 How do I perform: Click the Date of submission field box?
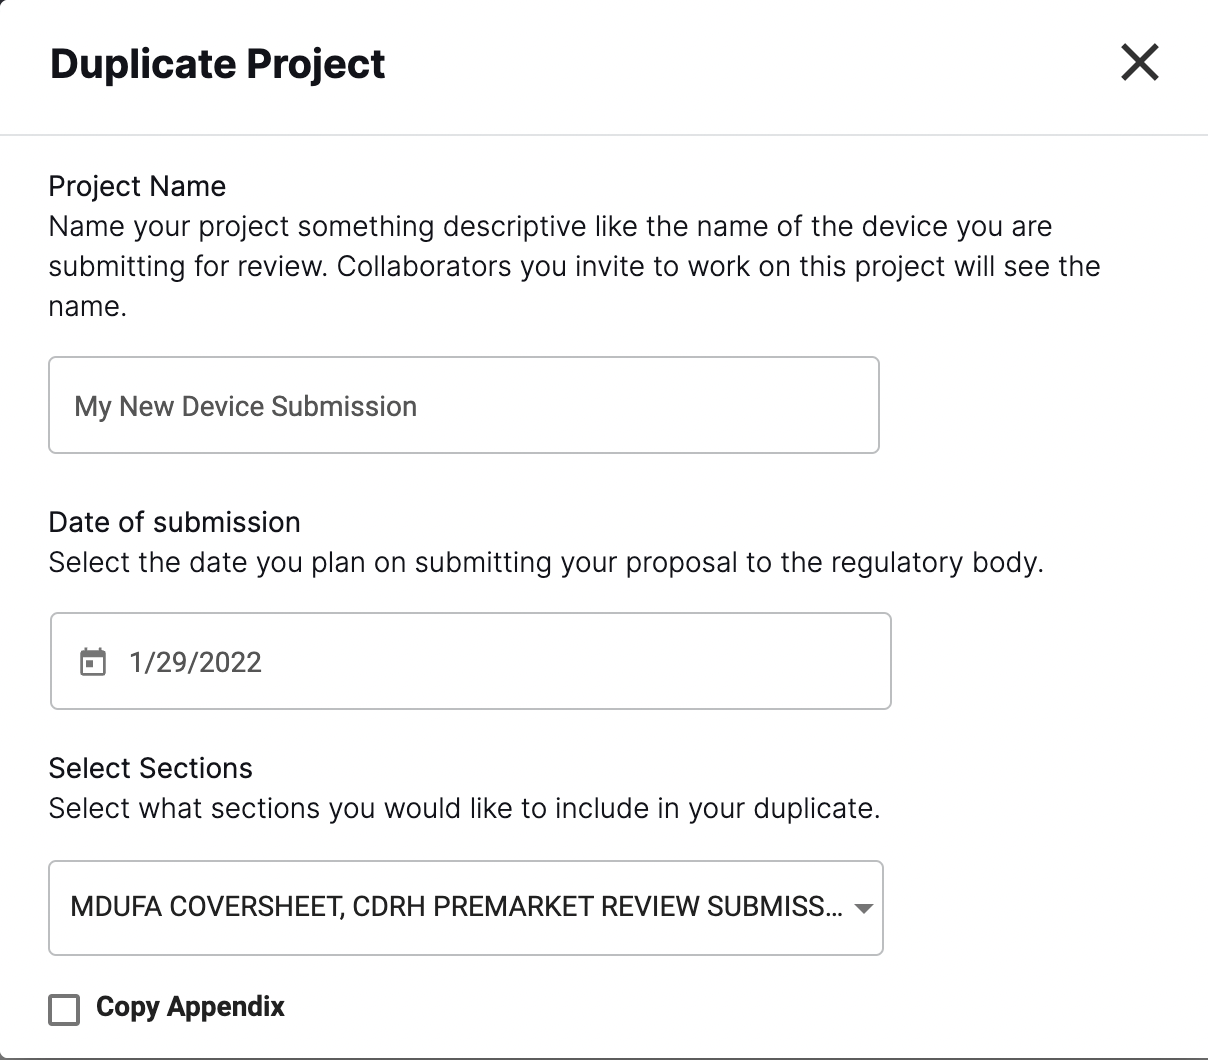click(x=470, y=661)
